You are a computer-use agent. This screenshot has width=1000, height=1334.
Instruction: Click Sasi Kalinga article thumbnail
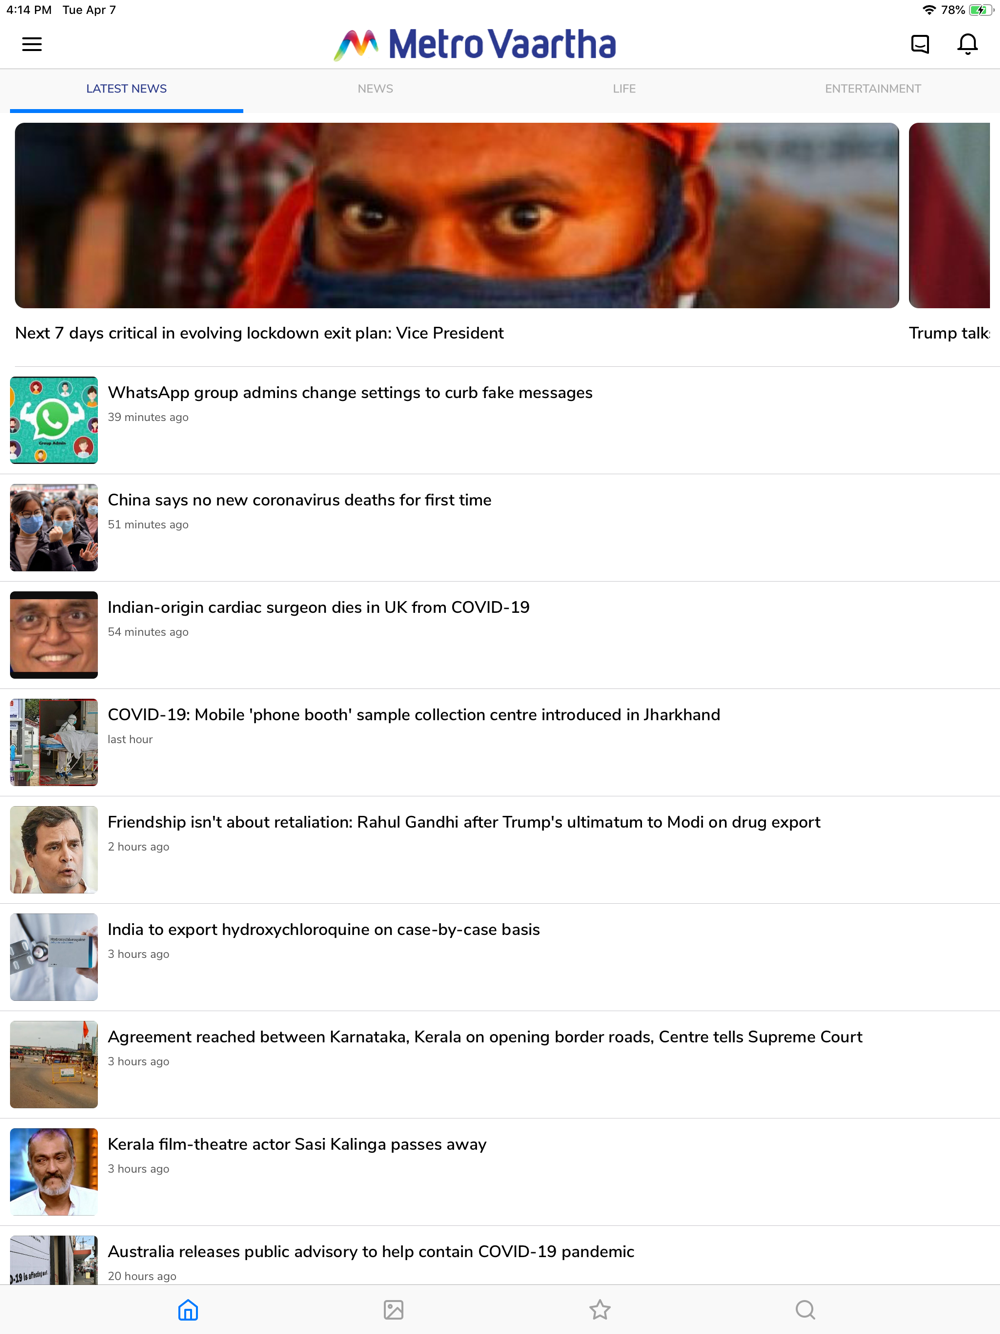click(54, 1172)
